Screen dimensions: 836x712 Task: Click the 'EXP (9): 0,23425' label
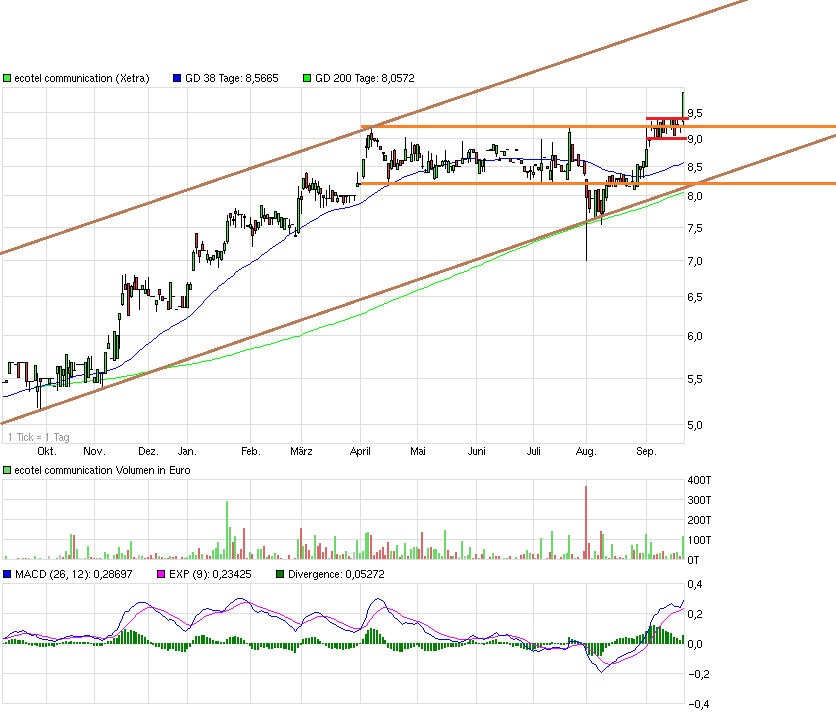pyautogui.click(x=210, y=574)
